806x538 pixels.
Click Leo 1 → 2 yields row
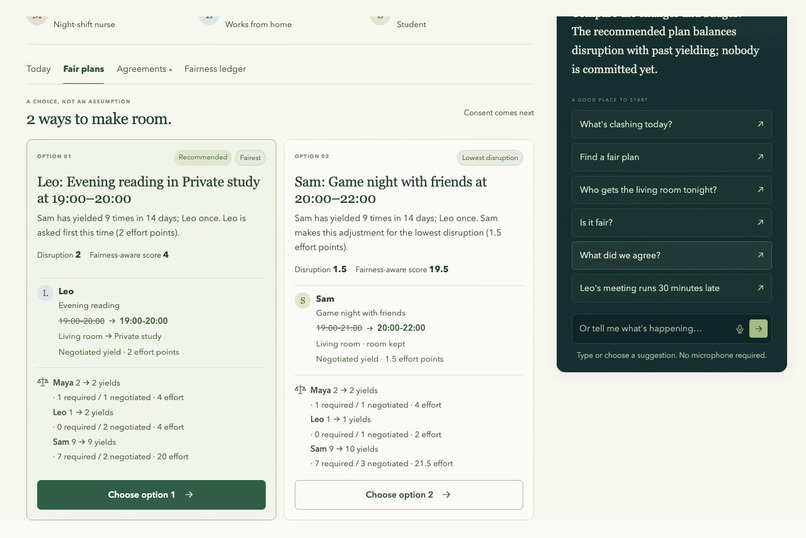[x=83, y=413]
